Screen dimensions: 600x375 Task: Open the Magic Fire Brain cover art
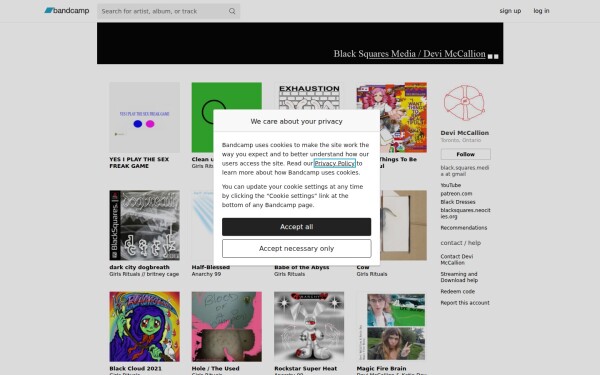[391, 327]
